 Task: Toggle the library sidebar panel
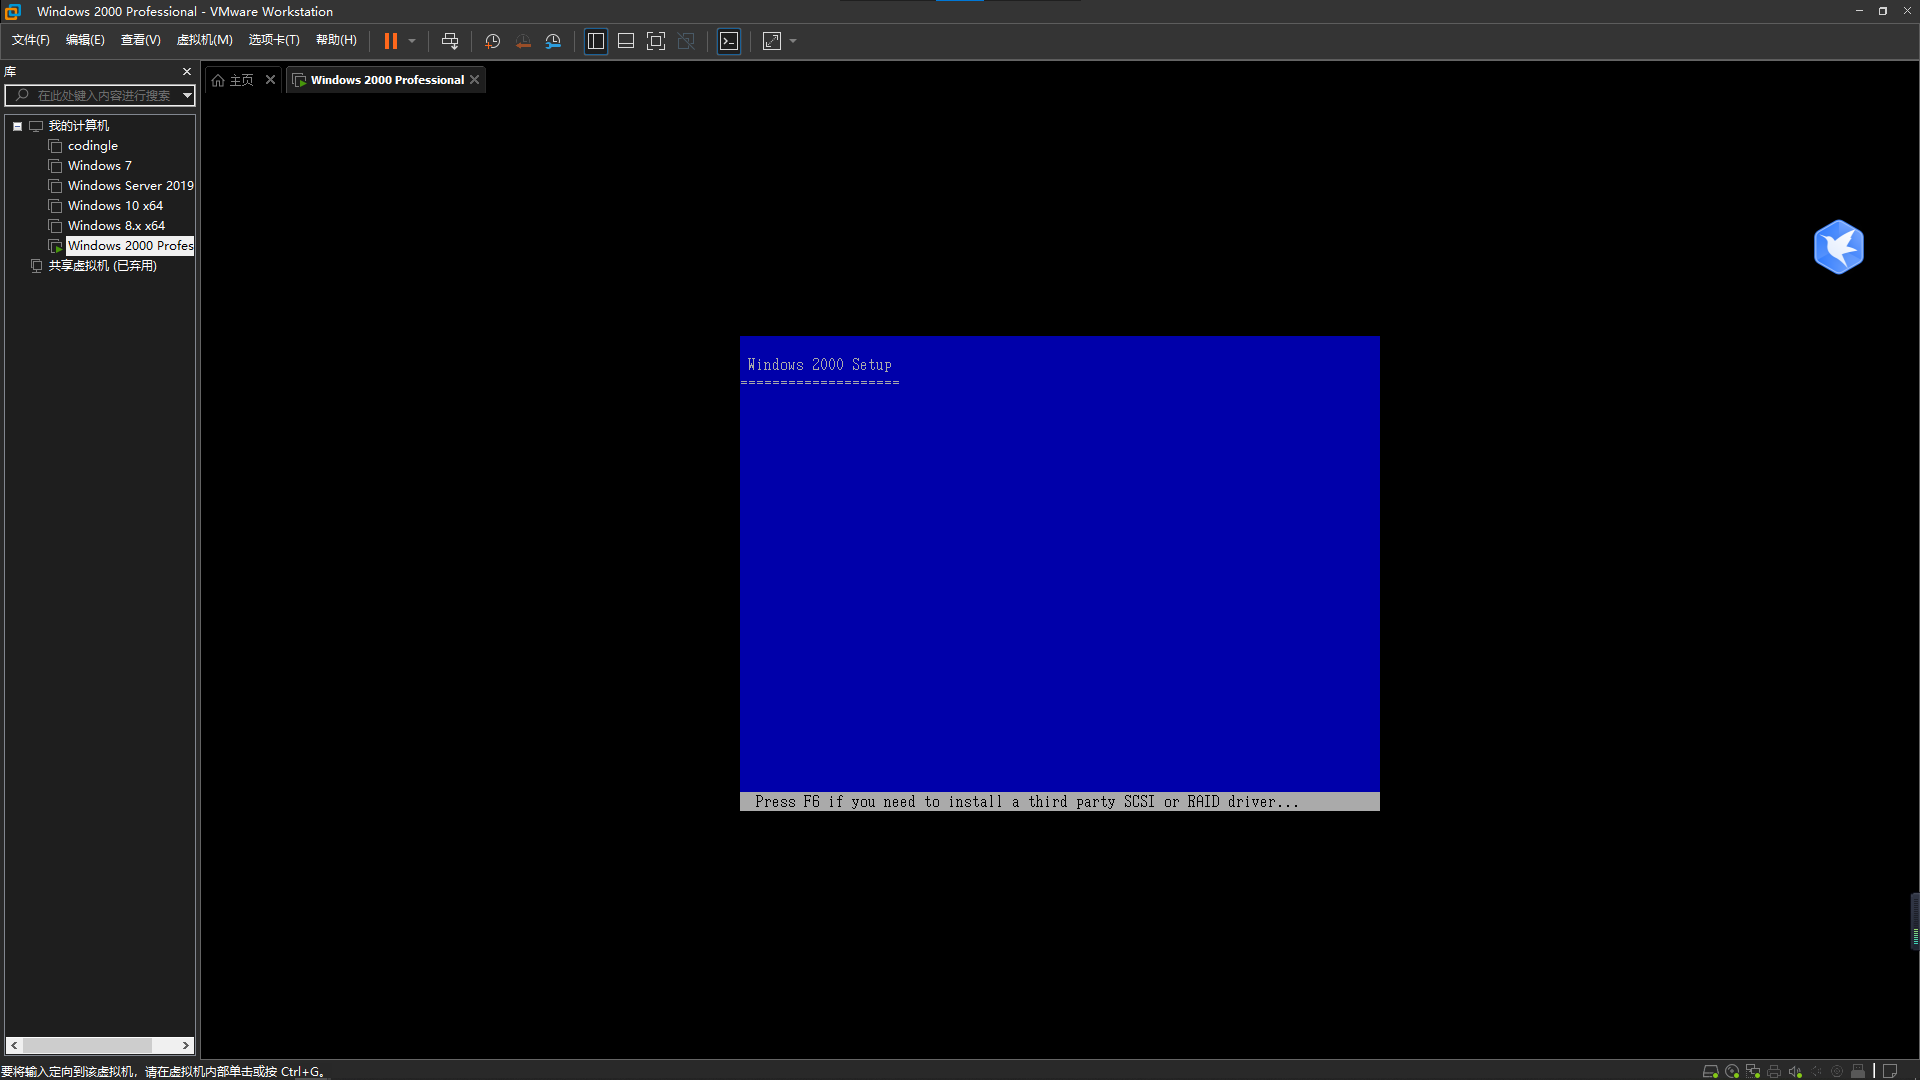[596, 41]
